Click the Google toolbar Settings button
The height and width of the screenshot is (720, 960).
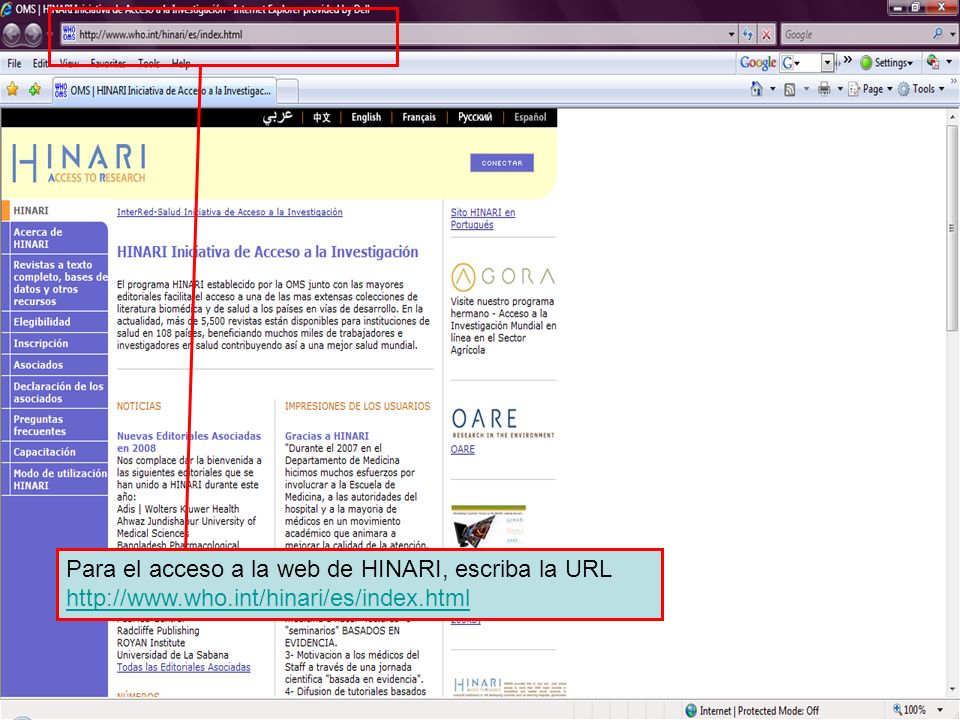(887, 62)
